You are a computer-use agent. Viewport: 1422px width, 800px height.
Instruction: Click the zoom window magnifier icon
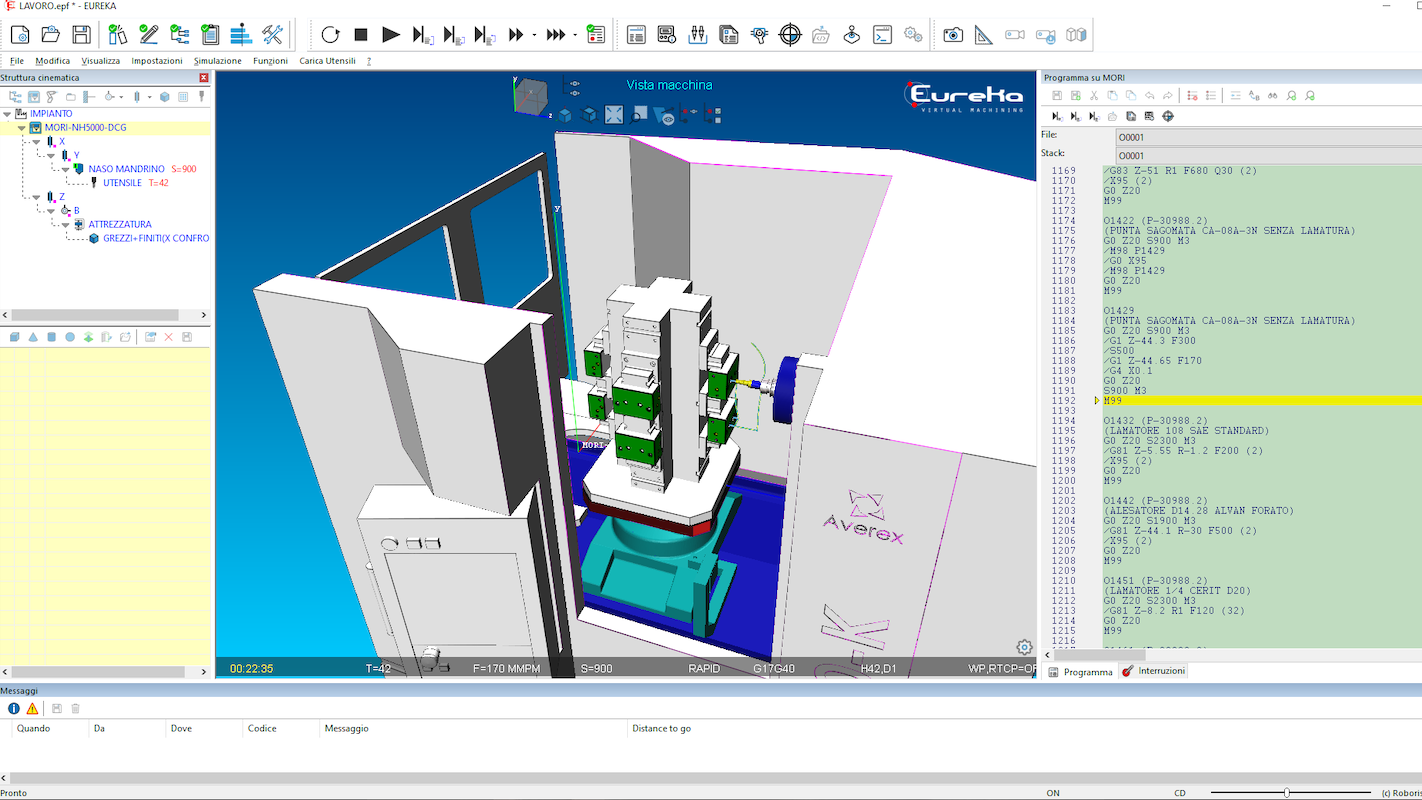point(639,115)
